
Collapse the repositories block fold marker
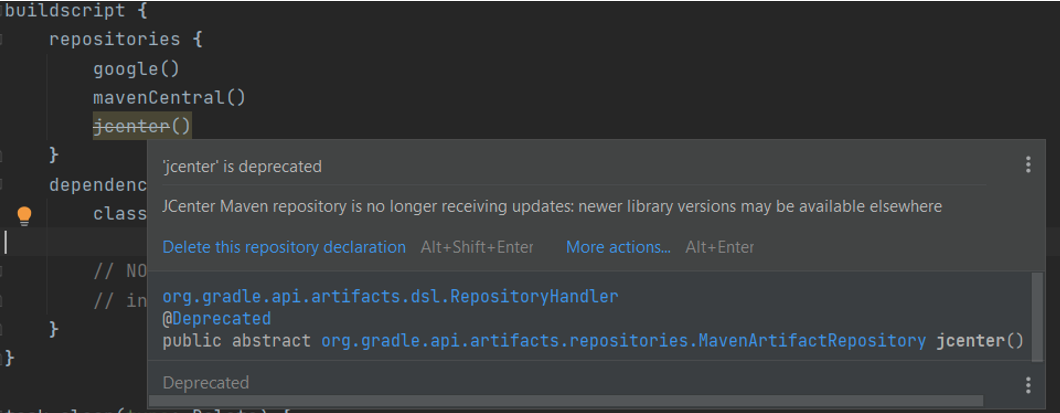4,40
